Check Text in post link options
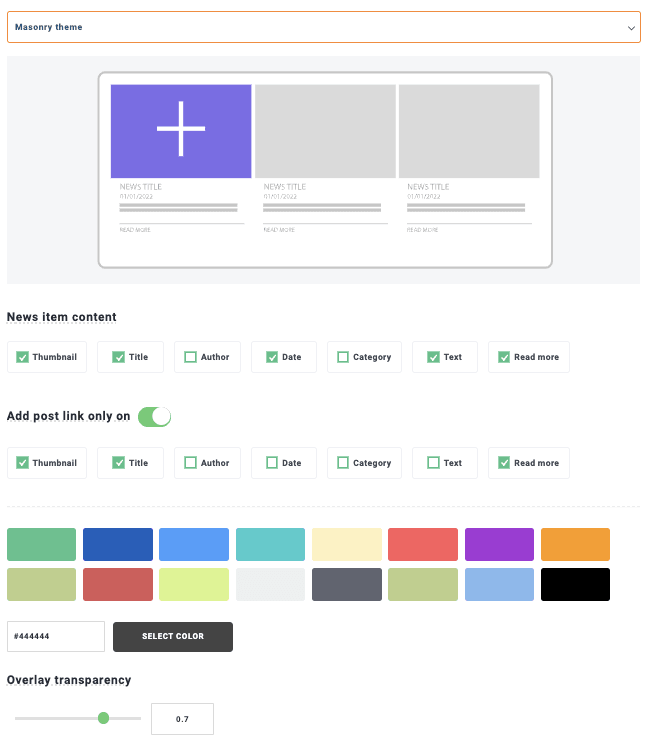Viewport: 648px width, 740px height. click(433, 463)
